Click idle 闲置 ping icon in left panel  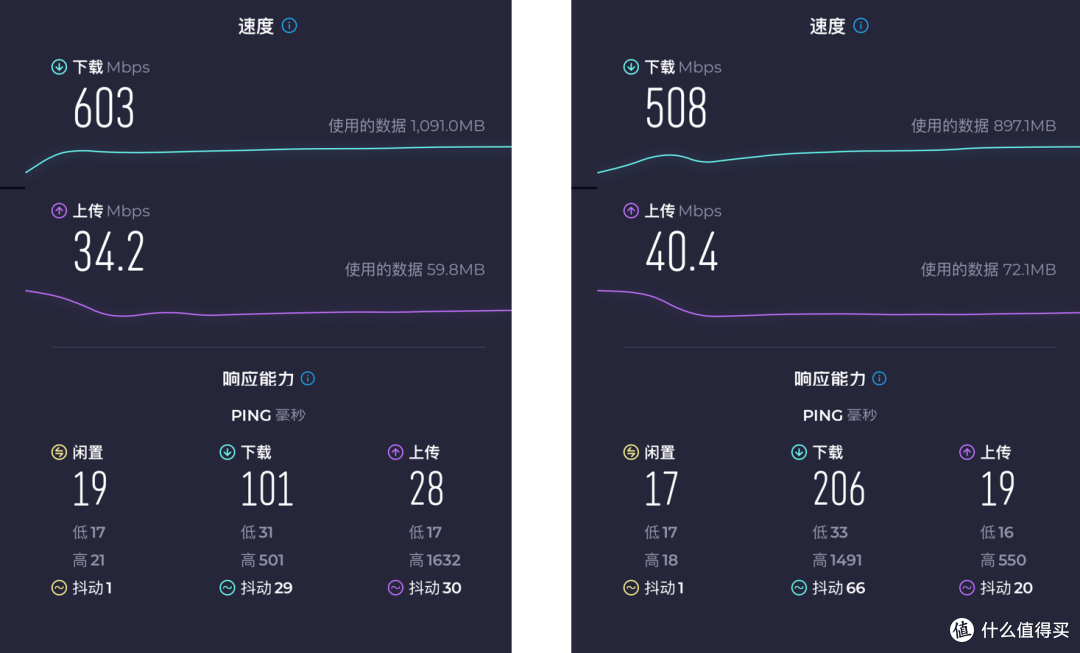[x=59, y=452]
